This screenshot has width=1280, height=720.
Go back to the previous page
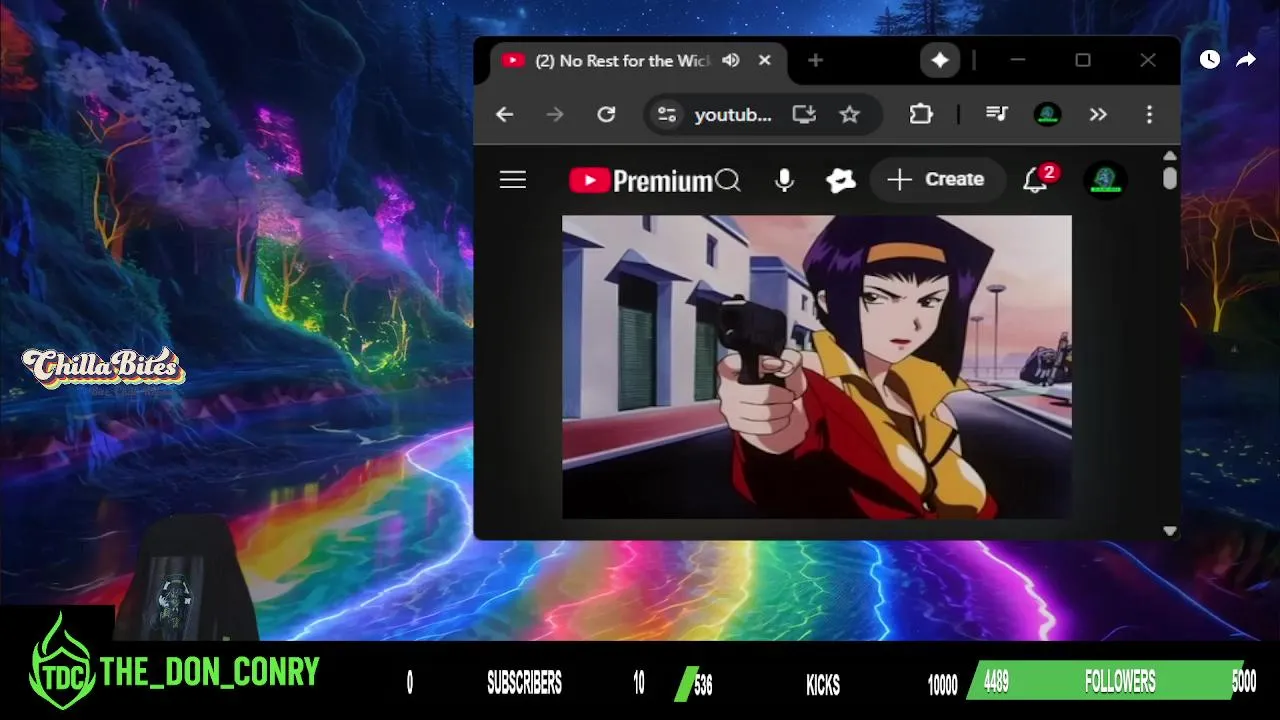(504, 115)
